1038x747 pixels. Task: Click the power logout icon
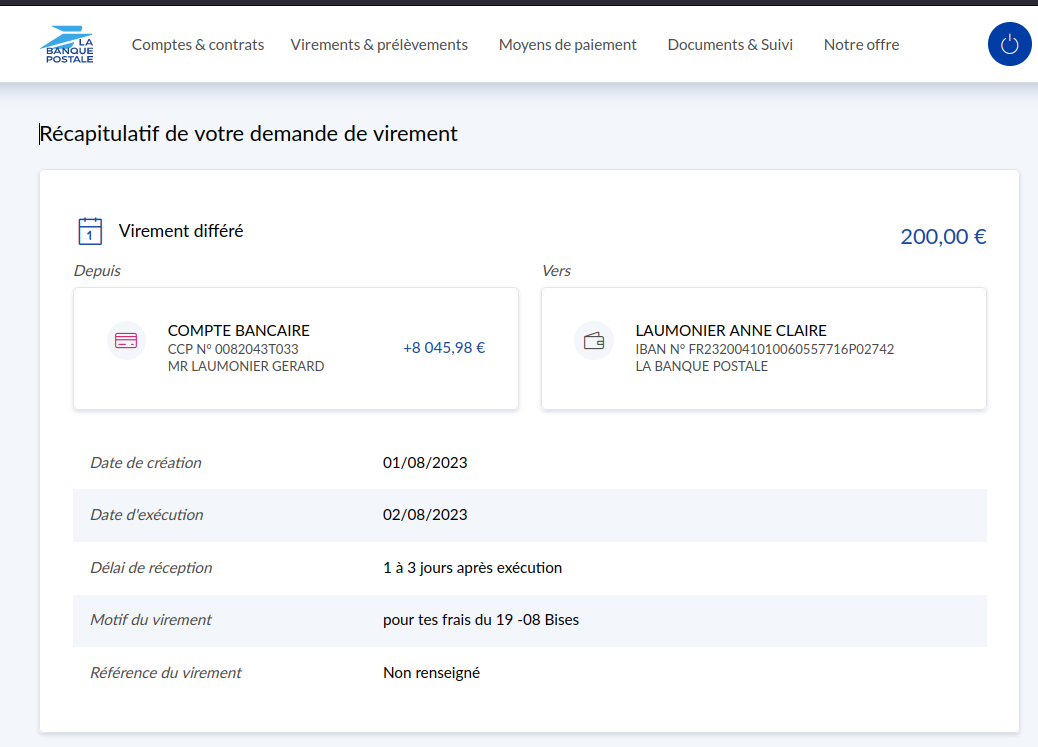tap(1009, 44)
